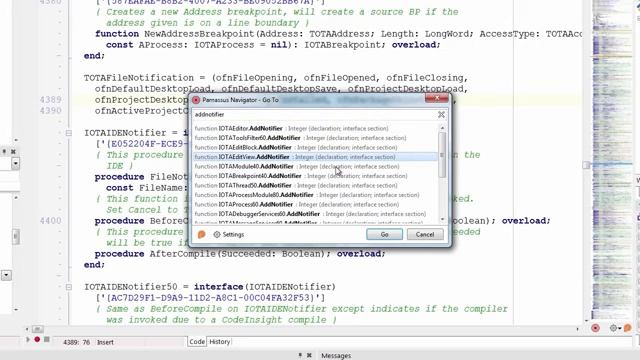The width and height of the screenshot is (640, 360).
Task: Click the results list scroll up arrow
Action: coord(442,128)
